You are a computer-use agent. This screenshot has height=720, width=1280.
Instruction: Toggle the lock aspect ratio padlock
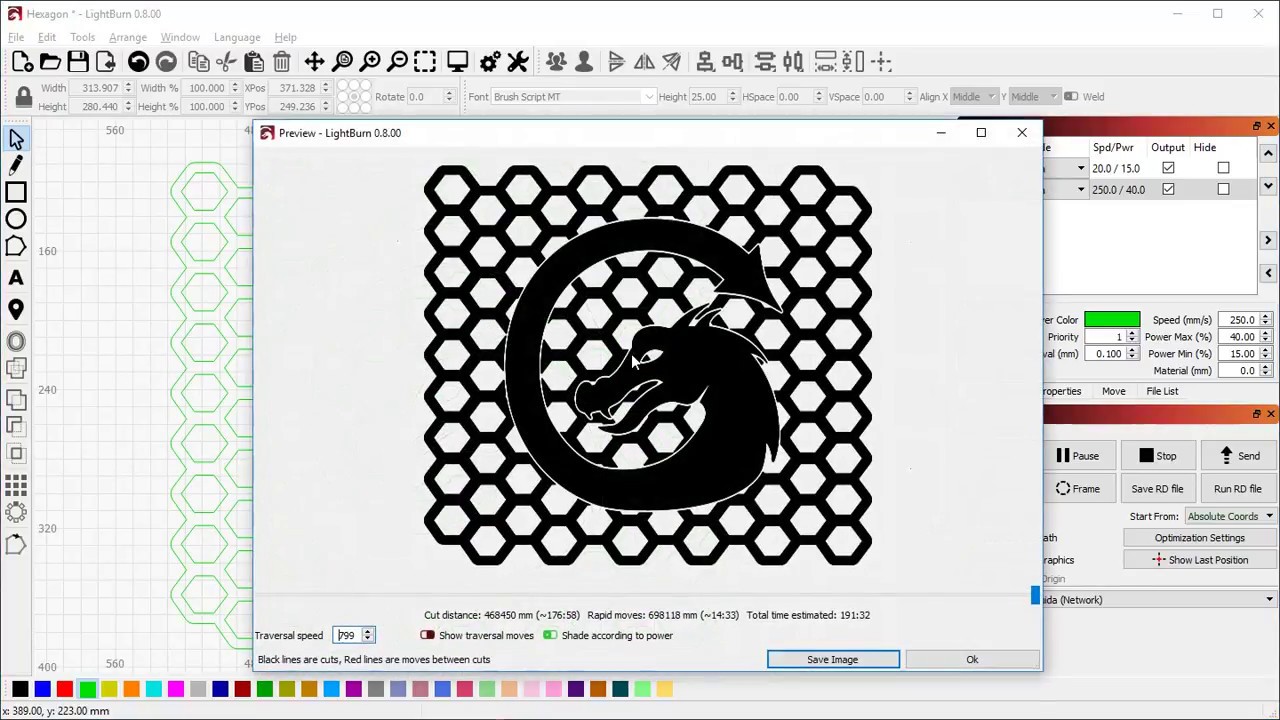[x=23, y=97]
